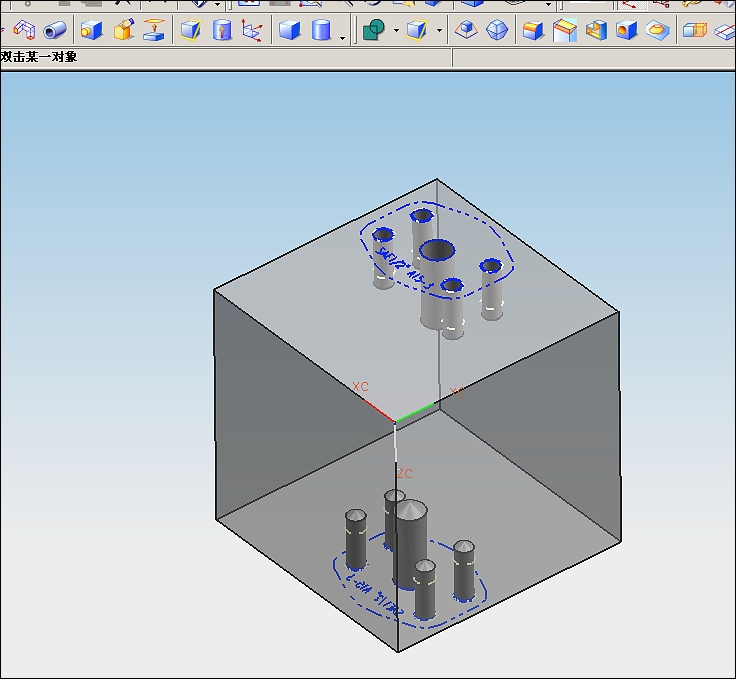Click the Trim Body icon left of cylinder-arrow icon
This screenshot has height=679, width=736.
191,31
